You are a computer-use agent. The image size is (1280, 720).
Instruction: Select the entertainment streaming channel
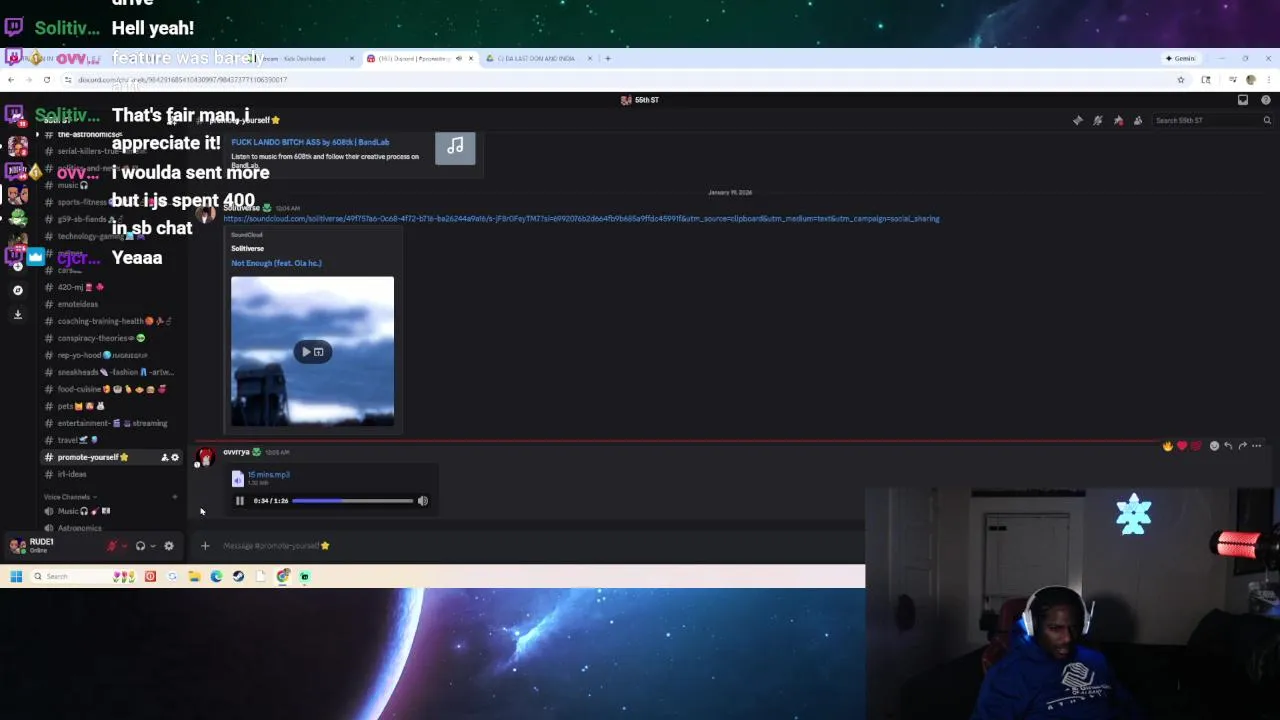(x=110, y=423)
